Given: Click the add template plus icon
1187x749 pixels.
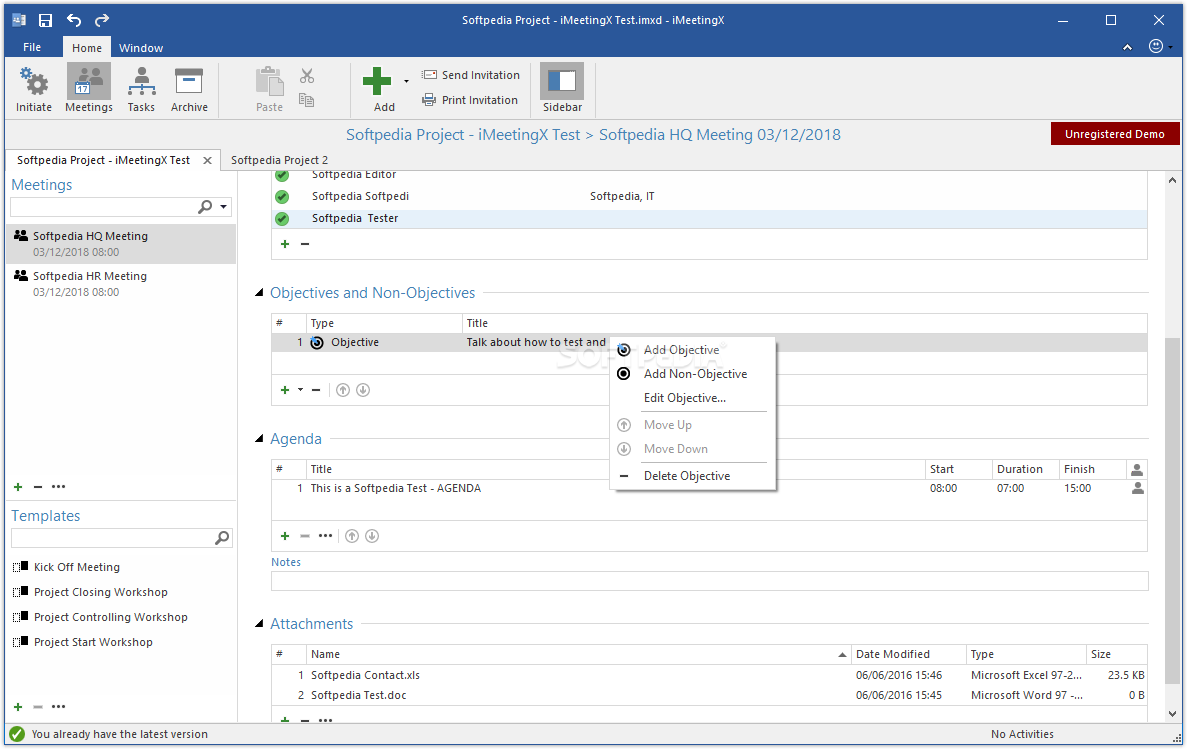Looking at the screenshot, I should point(18,707).
